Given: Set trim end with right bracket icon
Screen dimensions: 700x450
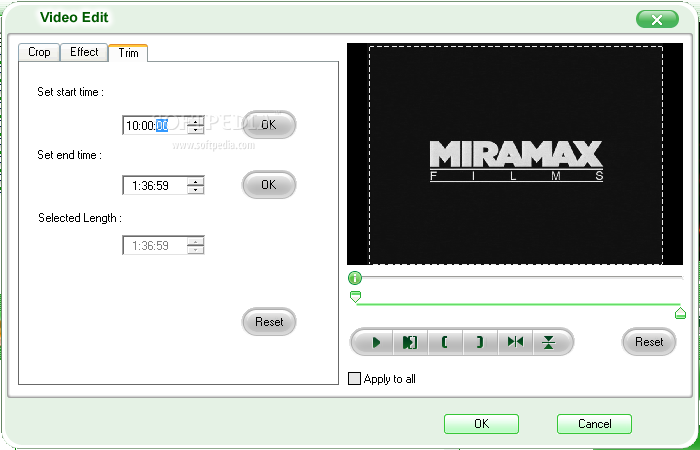Looking at the screenshot, I should click(480, 342).
